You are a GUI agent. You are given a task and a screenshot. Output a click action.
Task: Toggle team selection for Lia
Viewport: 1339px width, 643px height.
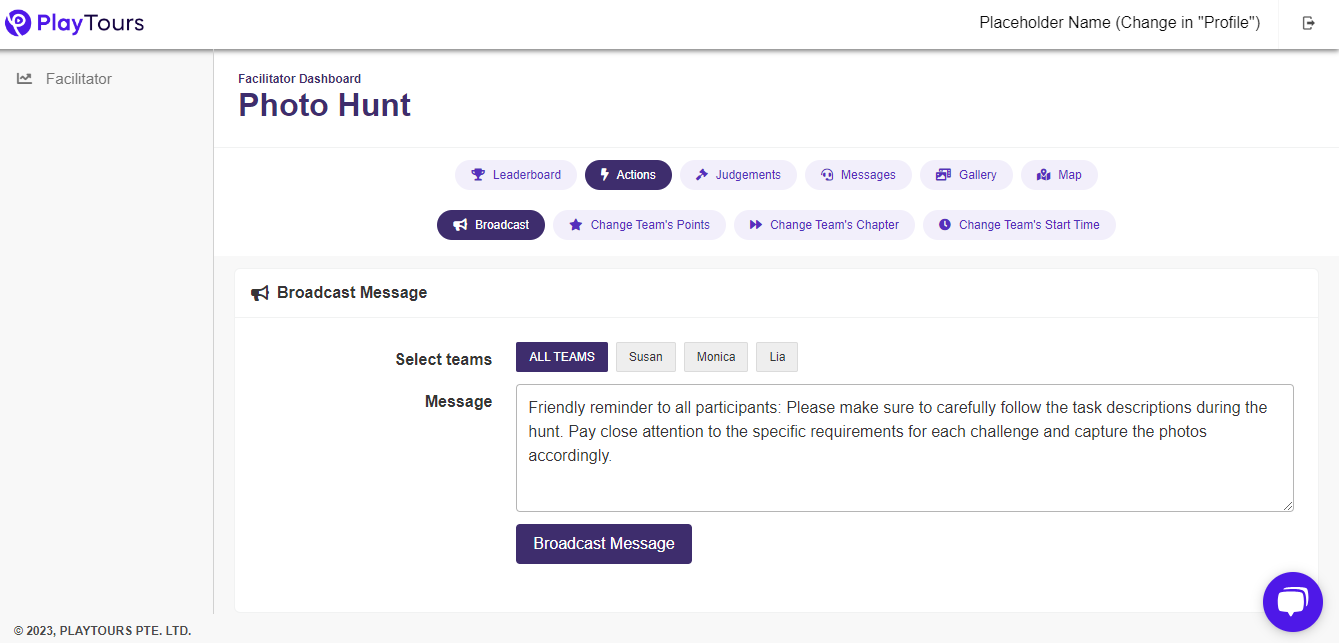[x=776, y=357]
